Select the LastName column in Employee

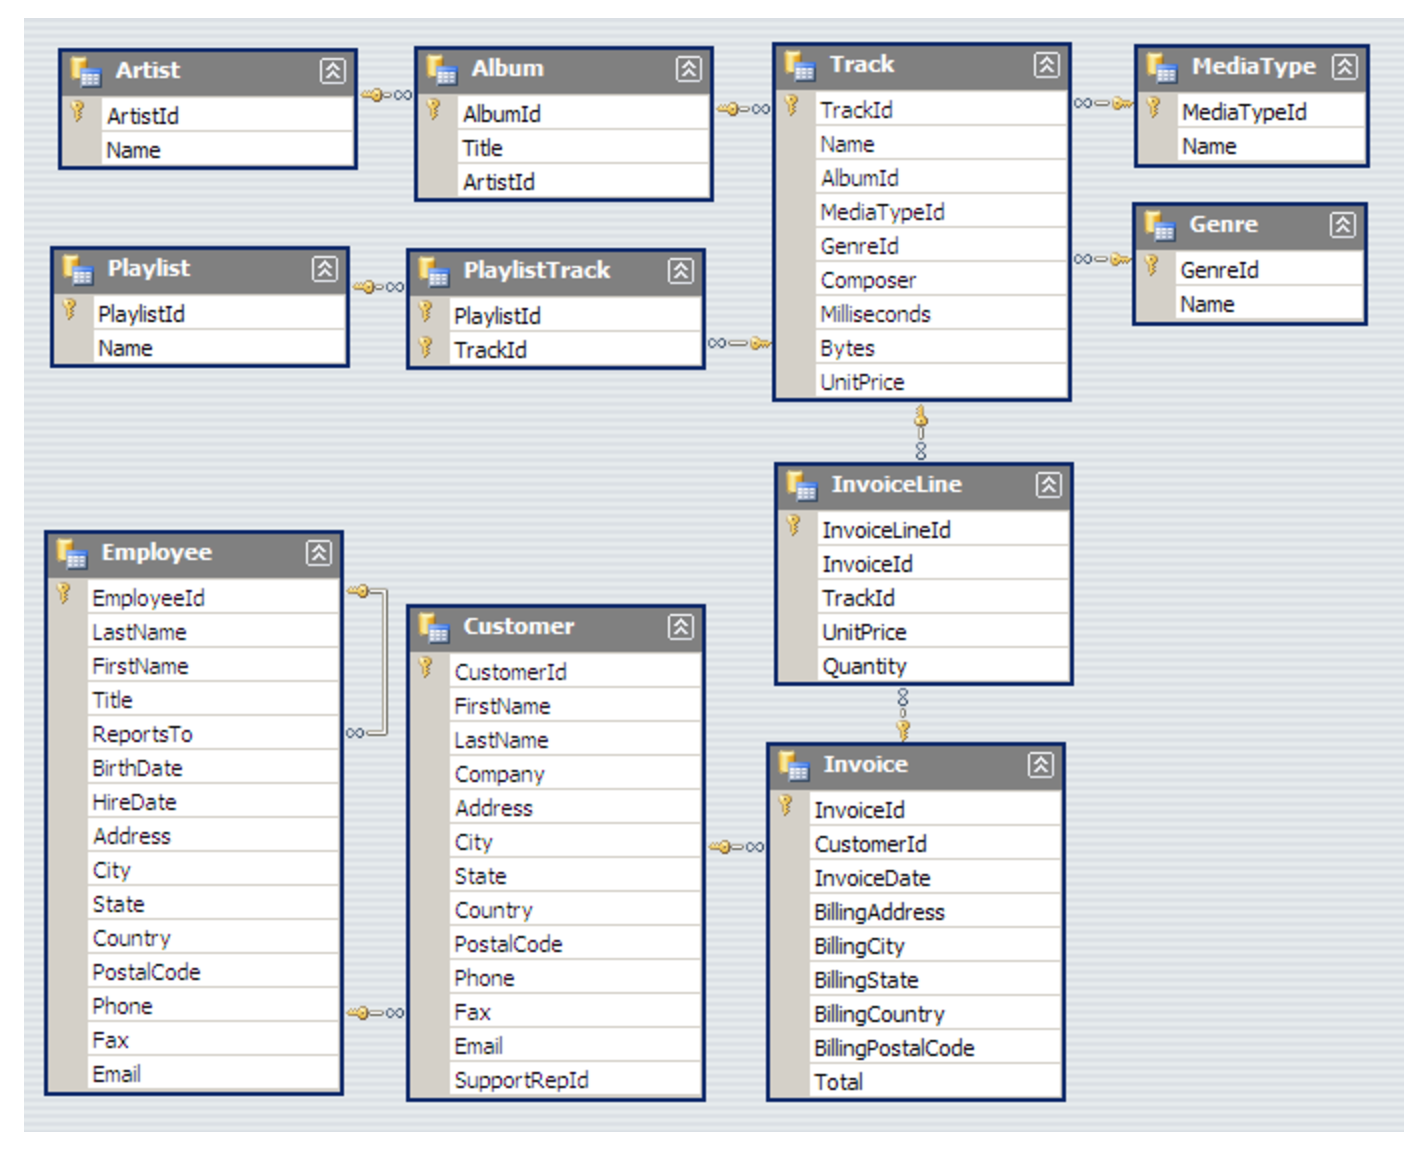214,632
